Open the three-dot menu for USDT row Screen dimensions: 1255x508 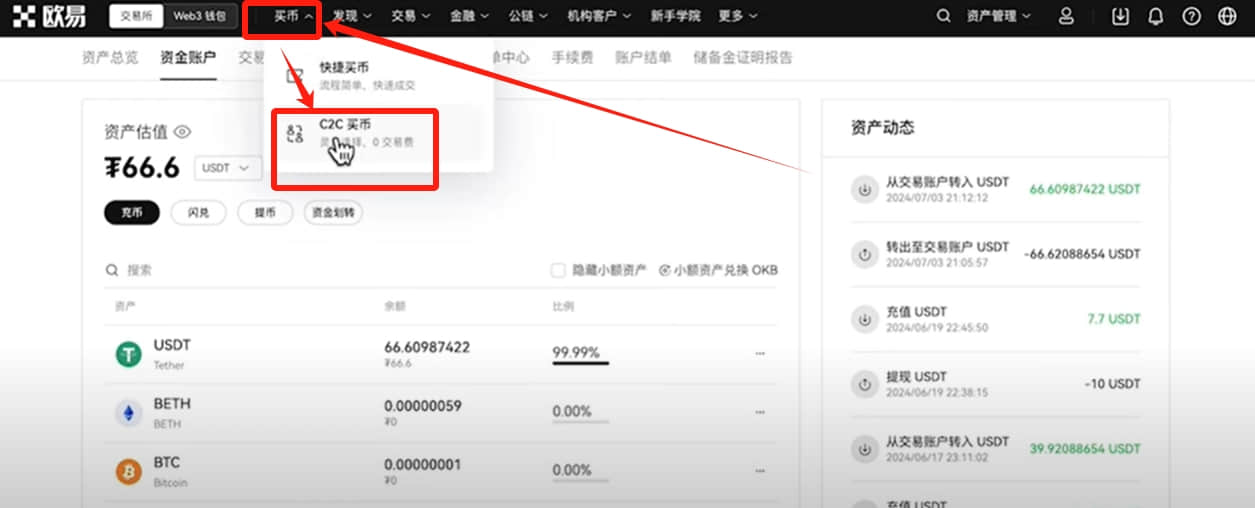760,353
